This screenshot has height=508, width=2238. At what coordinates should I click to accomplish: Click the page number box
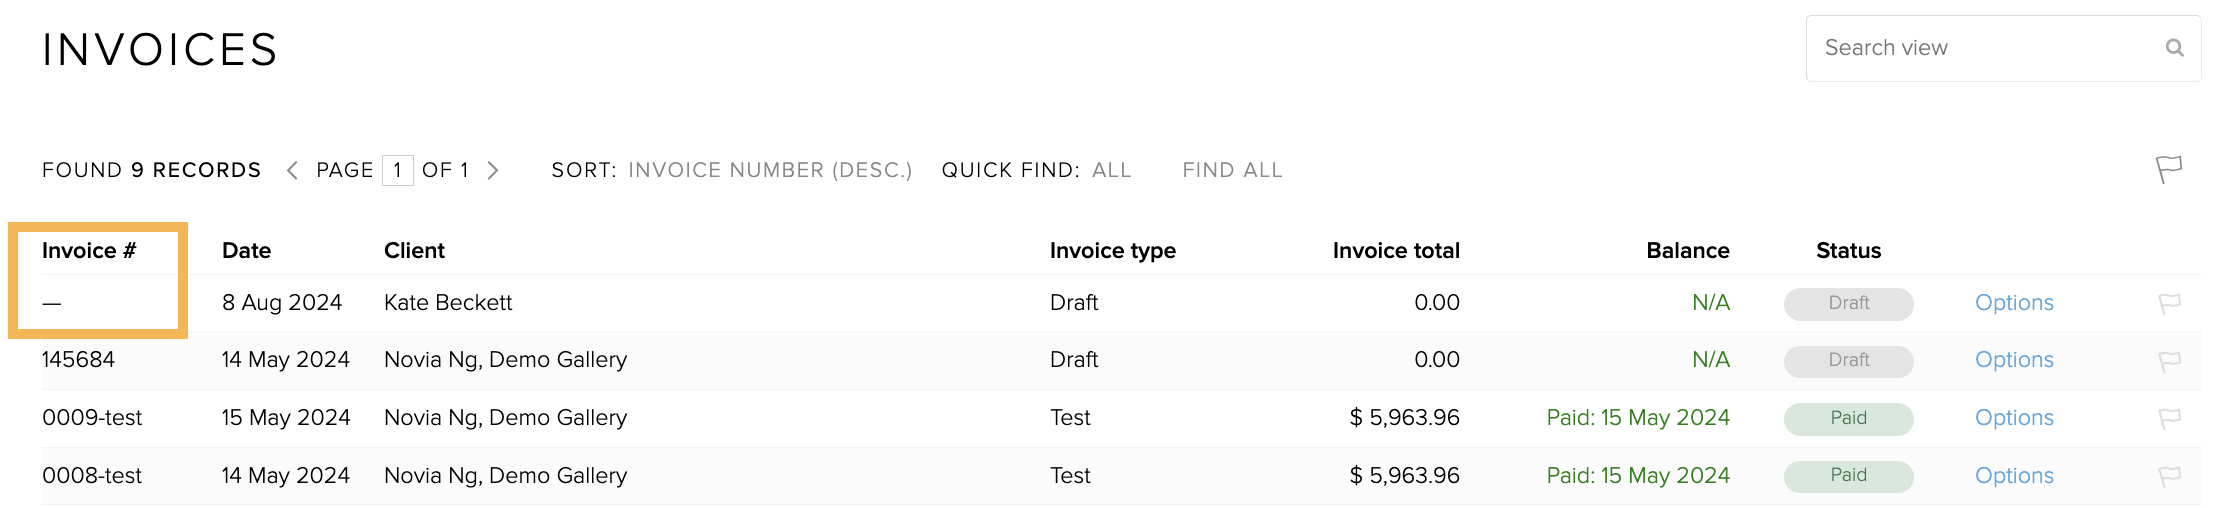pos(397,170)
